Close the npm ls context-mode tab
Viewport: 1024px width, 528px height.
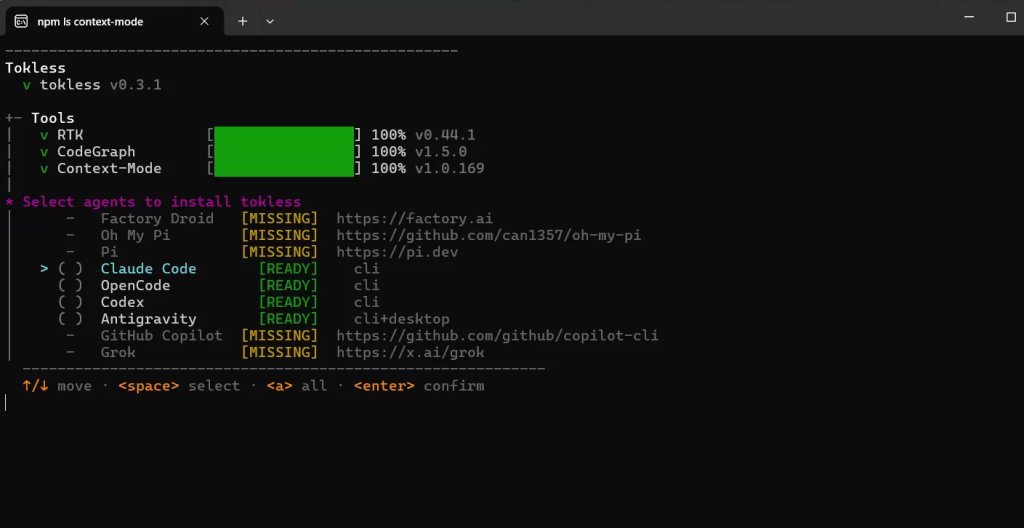coord(204,22)
